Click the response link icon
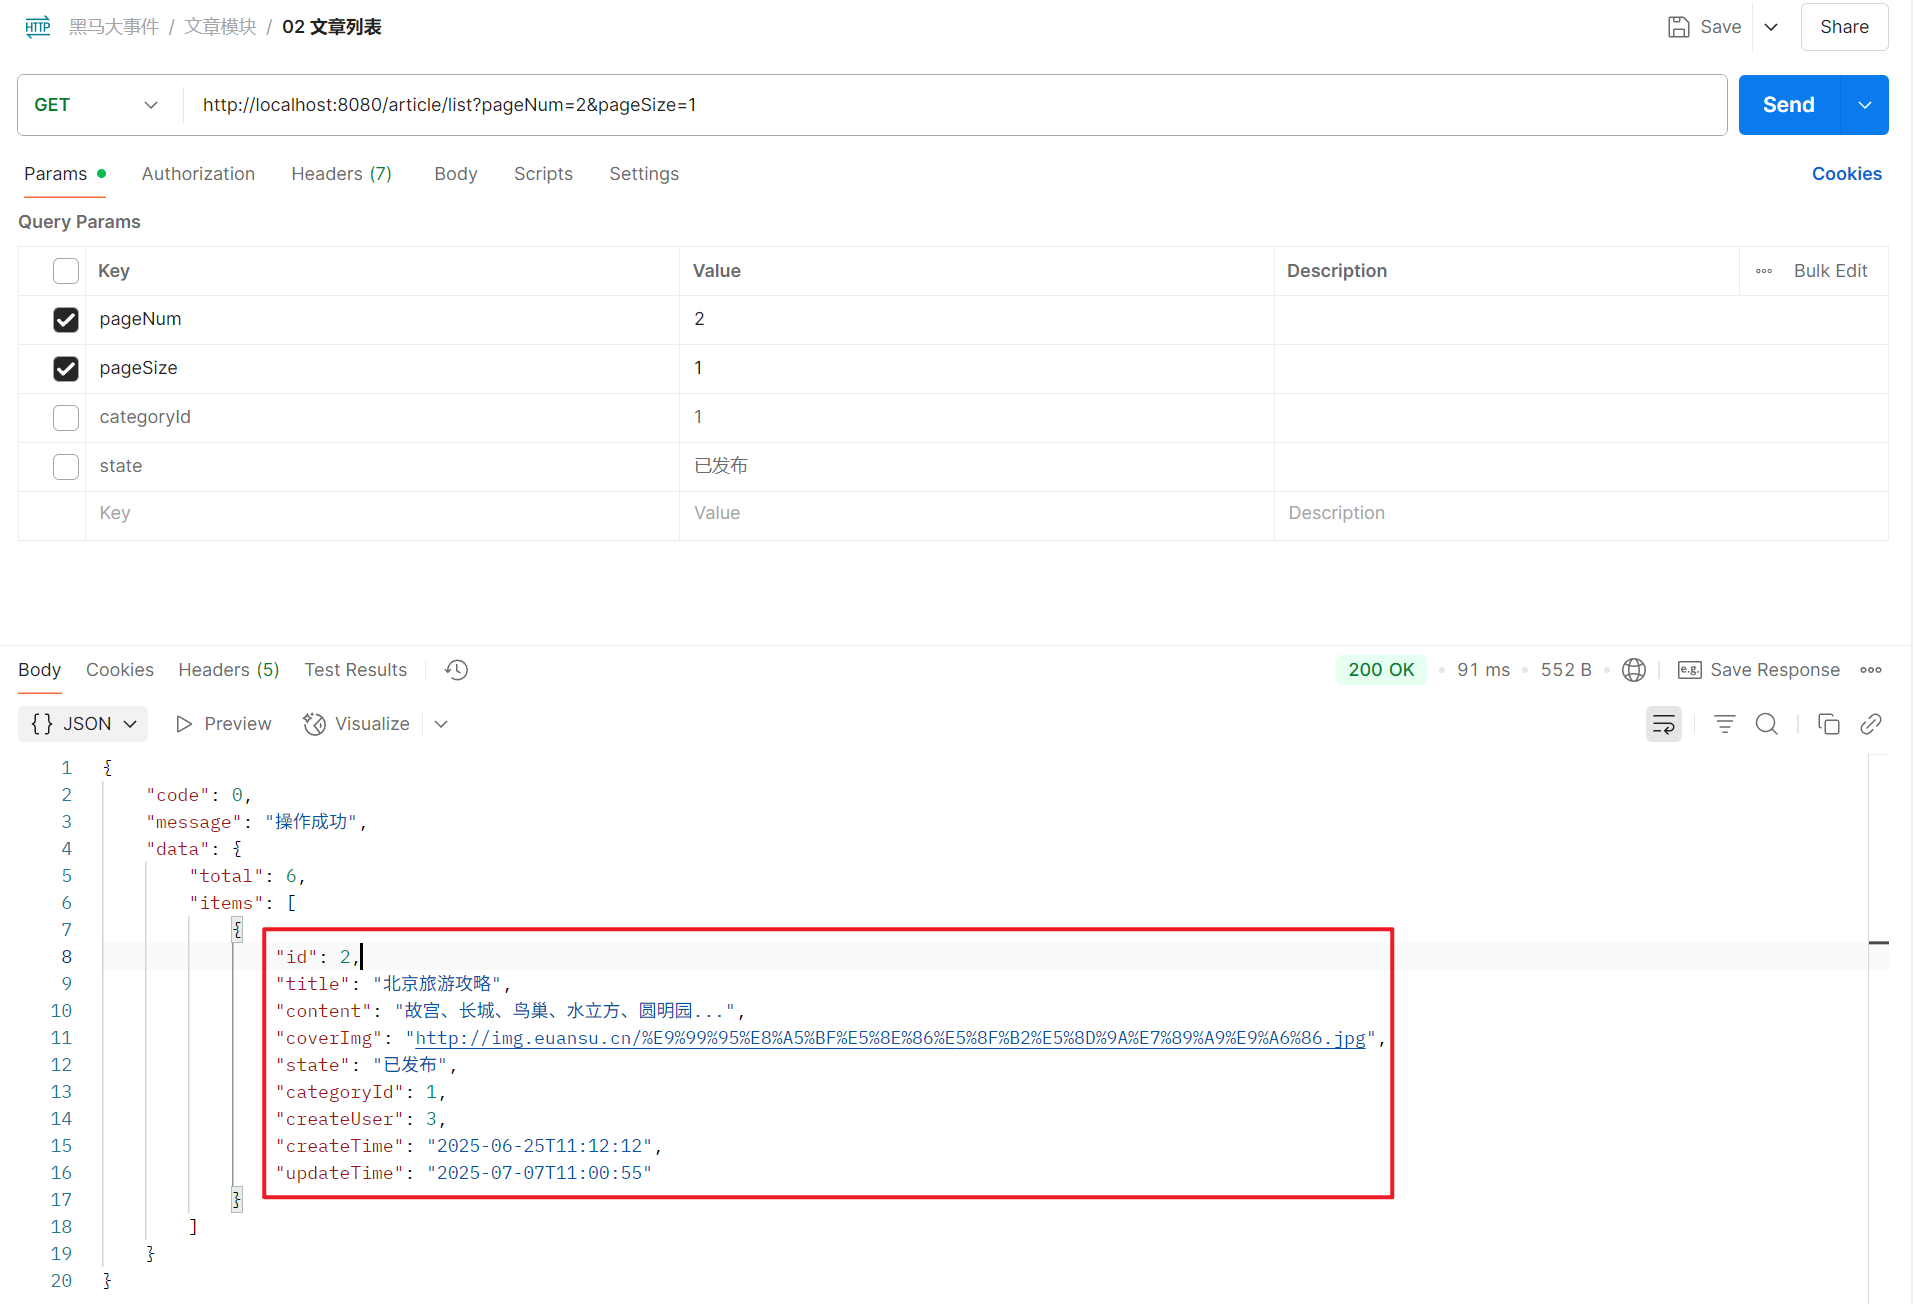The height and width of the screenshot is (1304, 1915). coord(1870,724)
